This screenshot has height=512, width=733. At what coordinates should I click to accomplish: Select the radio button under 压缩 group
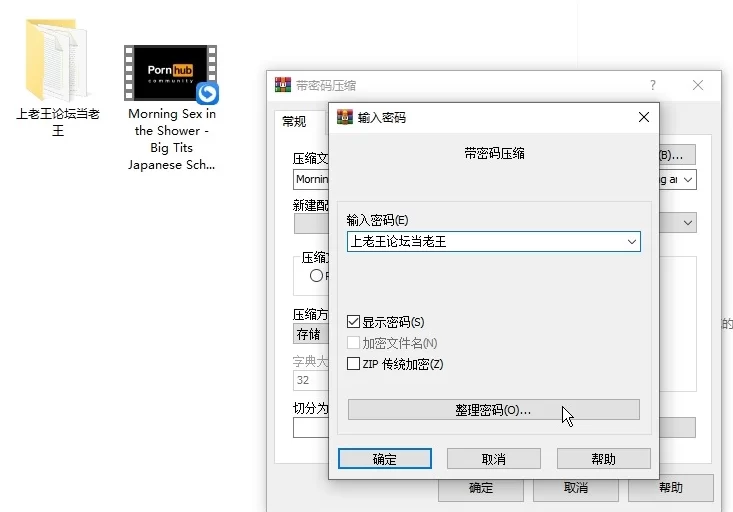(316, 275)
